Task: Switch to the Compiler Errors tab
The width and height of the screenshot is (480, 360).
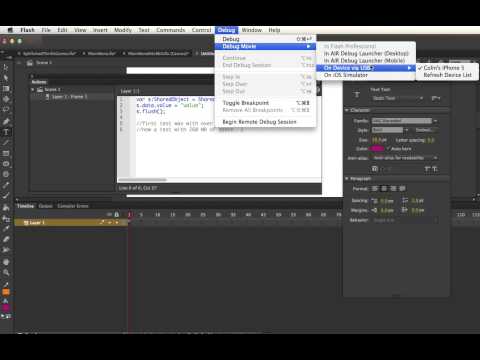Action: coord(73,206)
